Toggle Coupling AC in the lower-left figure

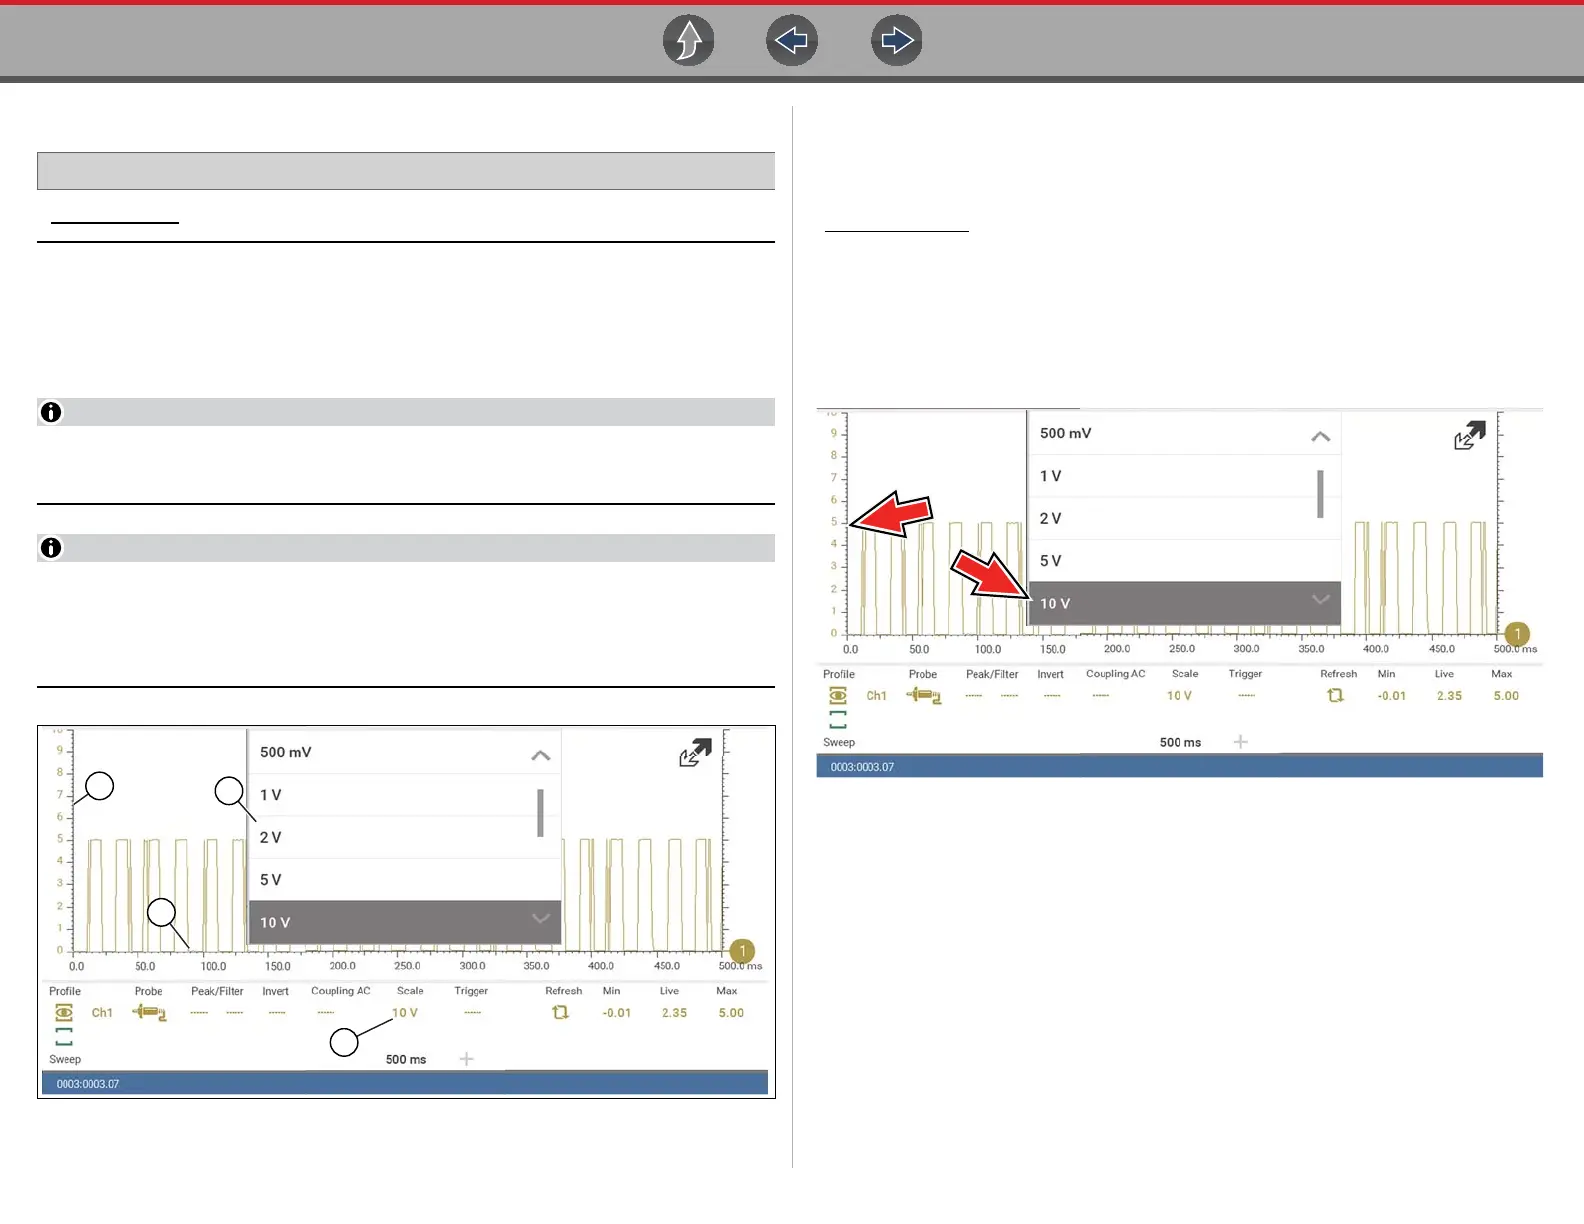(326, 1013)
